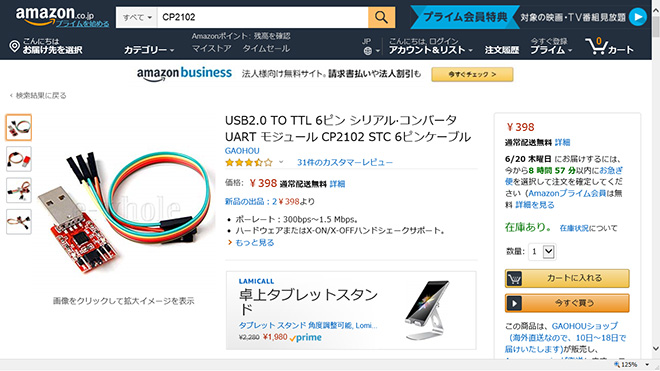
Task: Click the star rating icons
Action: pyautogui.click(x=249, y=163)
